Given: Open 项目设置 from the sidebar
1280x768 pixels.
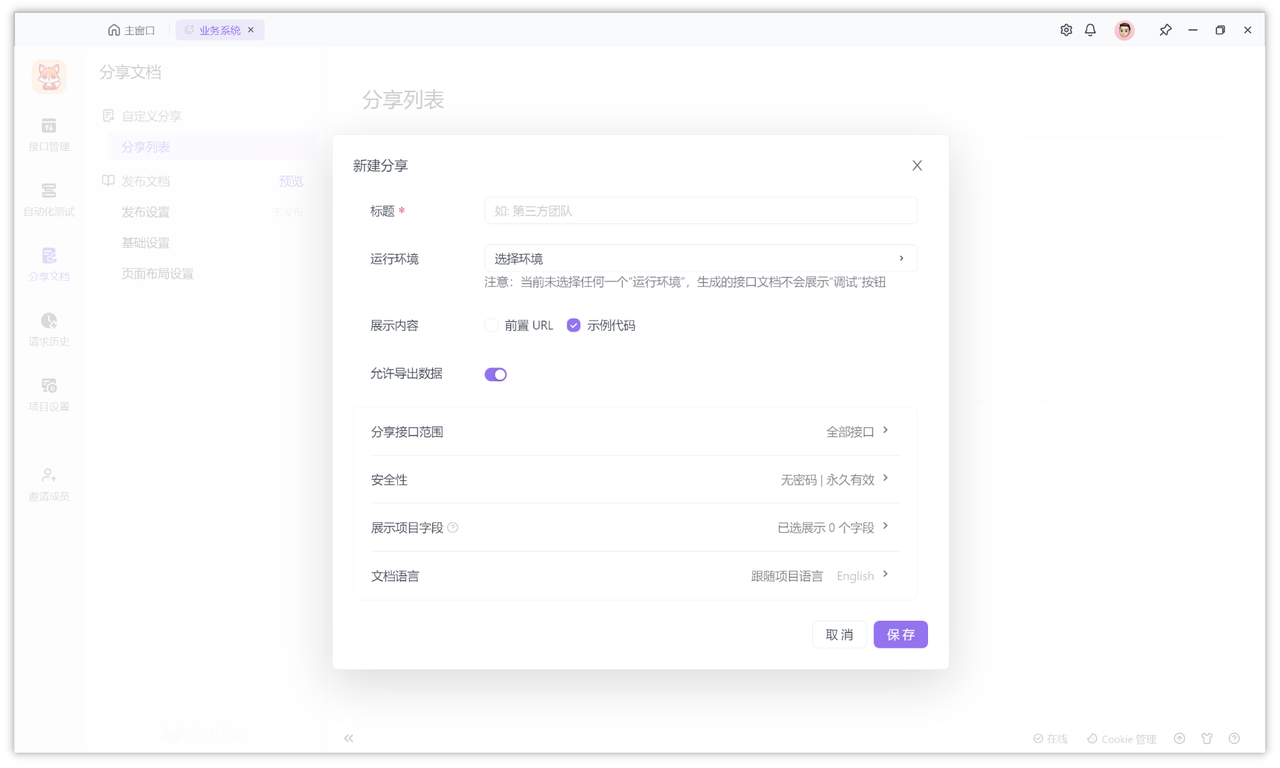Looking at the screenshot, I should pos(48,393).
